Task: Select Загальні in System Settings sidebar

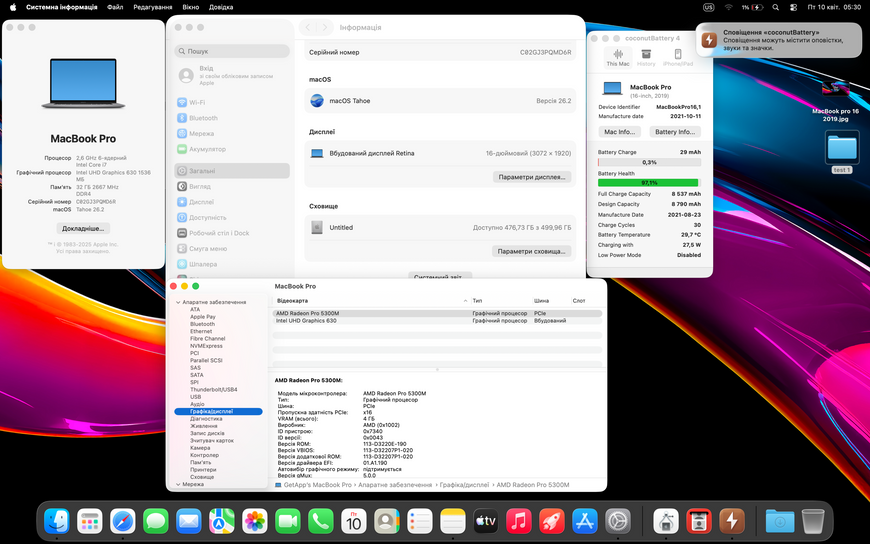Action: pos(232,170)
